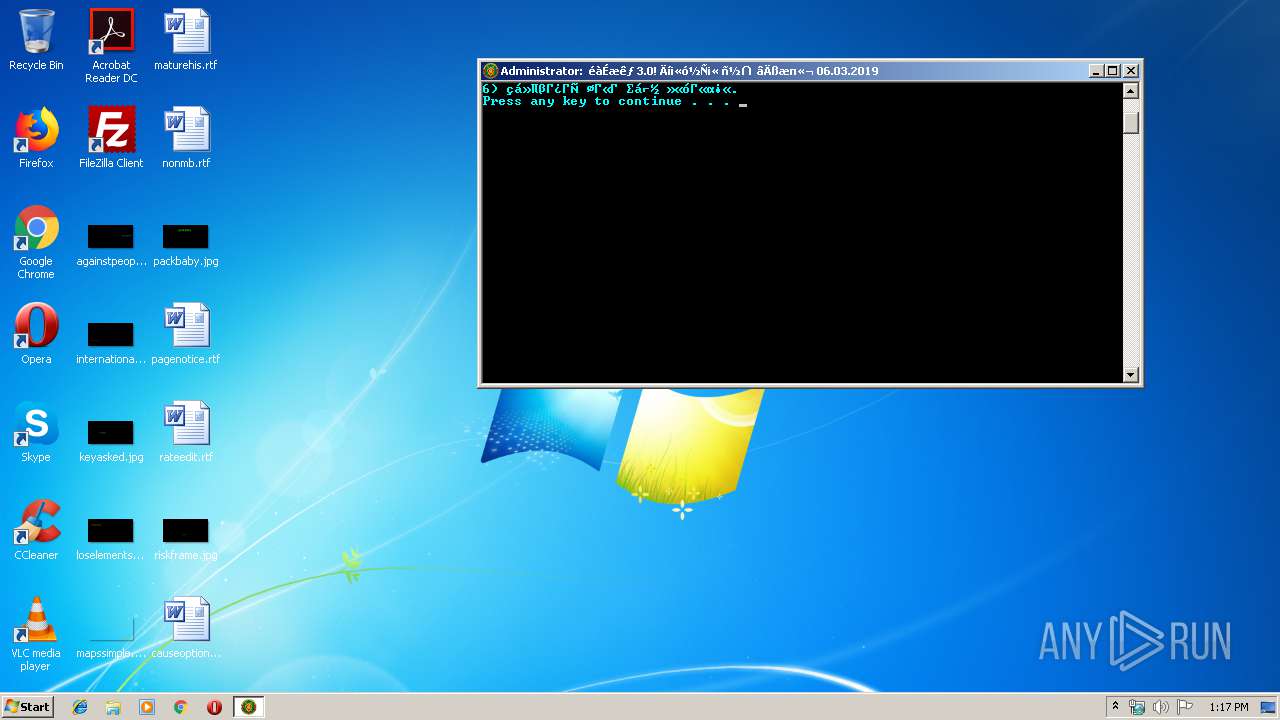Select mapssimpla... file on desktop

click(111, 636)
